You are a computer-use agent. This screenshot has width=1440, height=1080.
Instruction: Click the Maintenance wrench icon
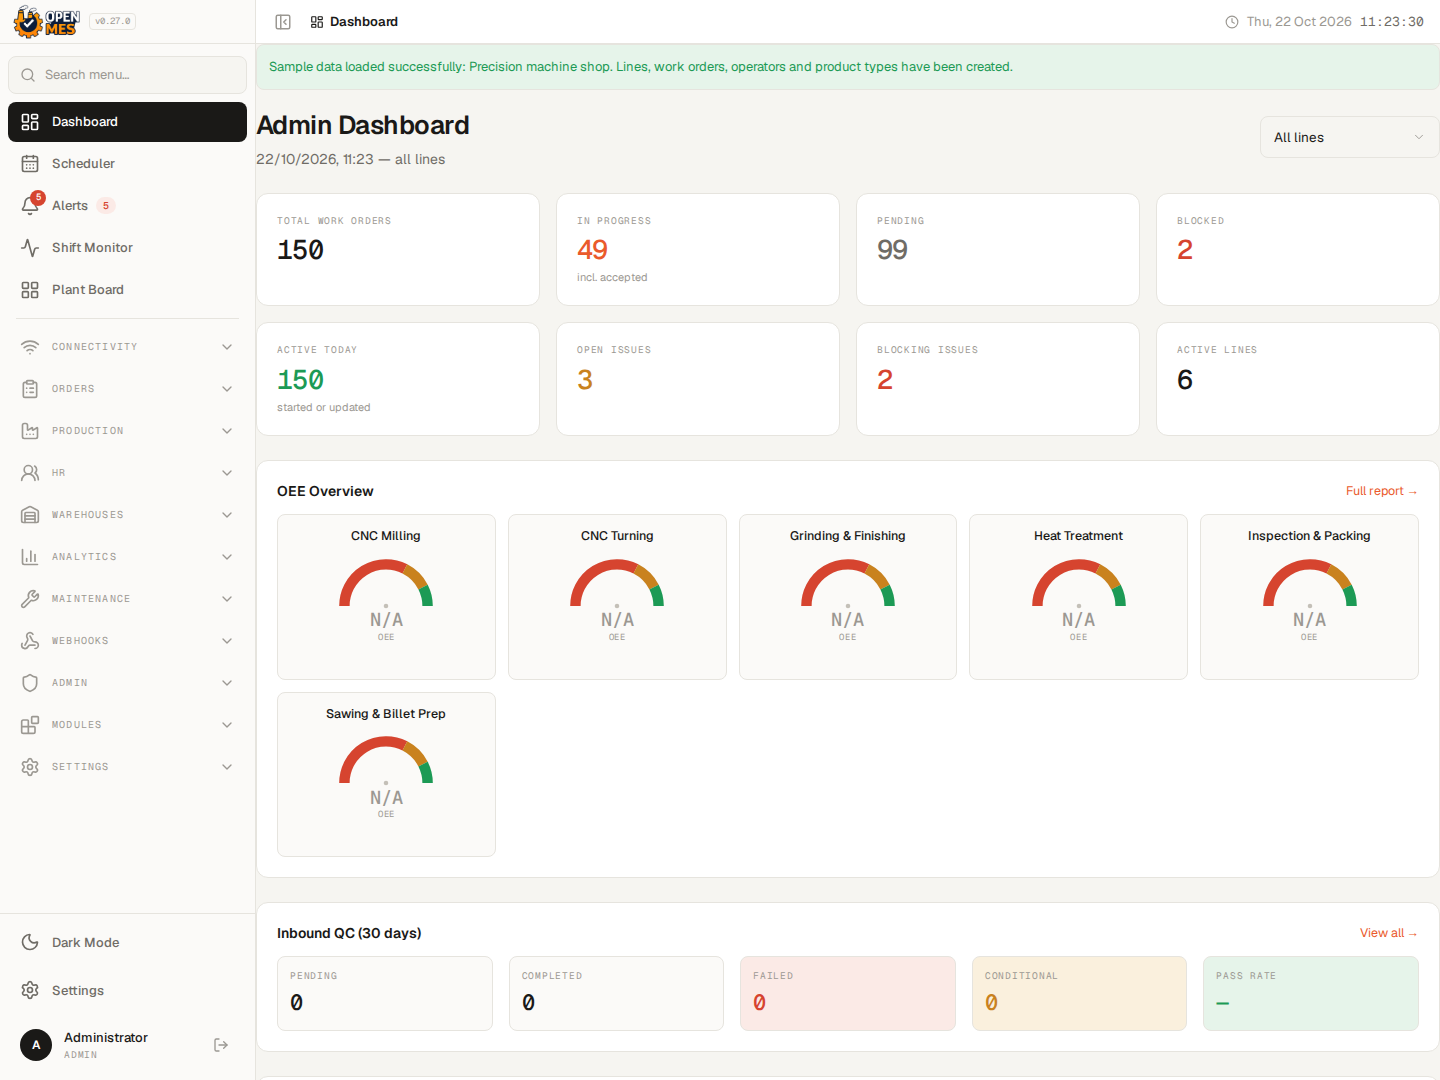tap(30, 599)
